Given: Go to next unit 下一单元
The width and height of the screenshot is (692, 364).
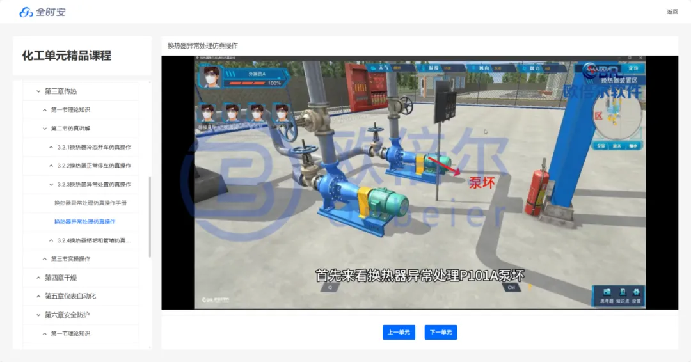Looking at the screenshot, I should click(440, 332).
